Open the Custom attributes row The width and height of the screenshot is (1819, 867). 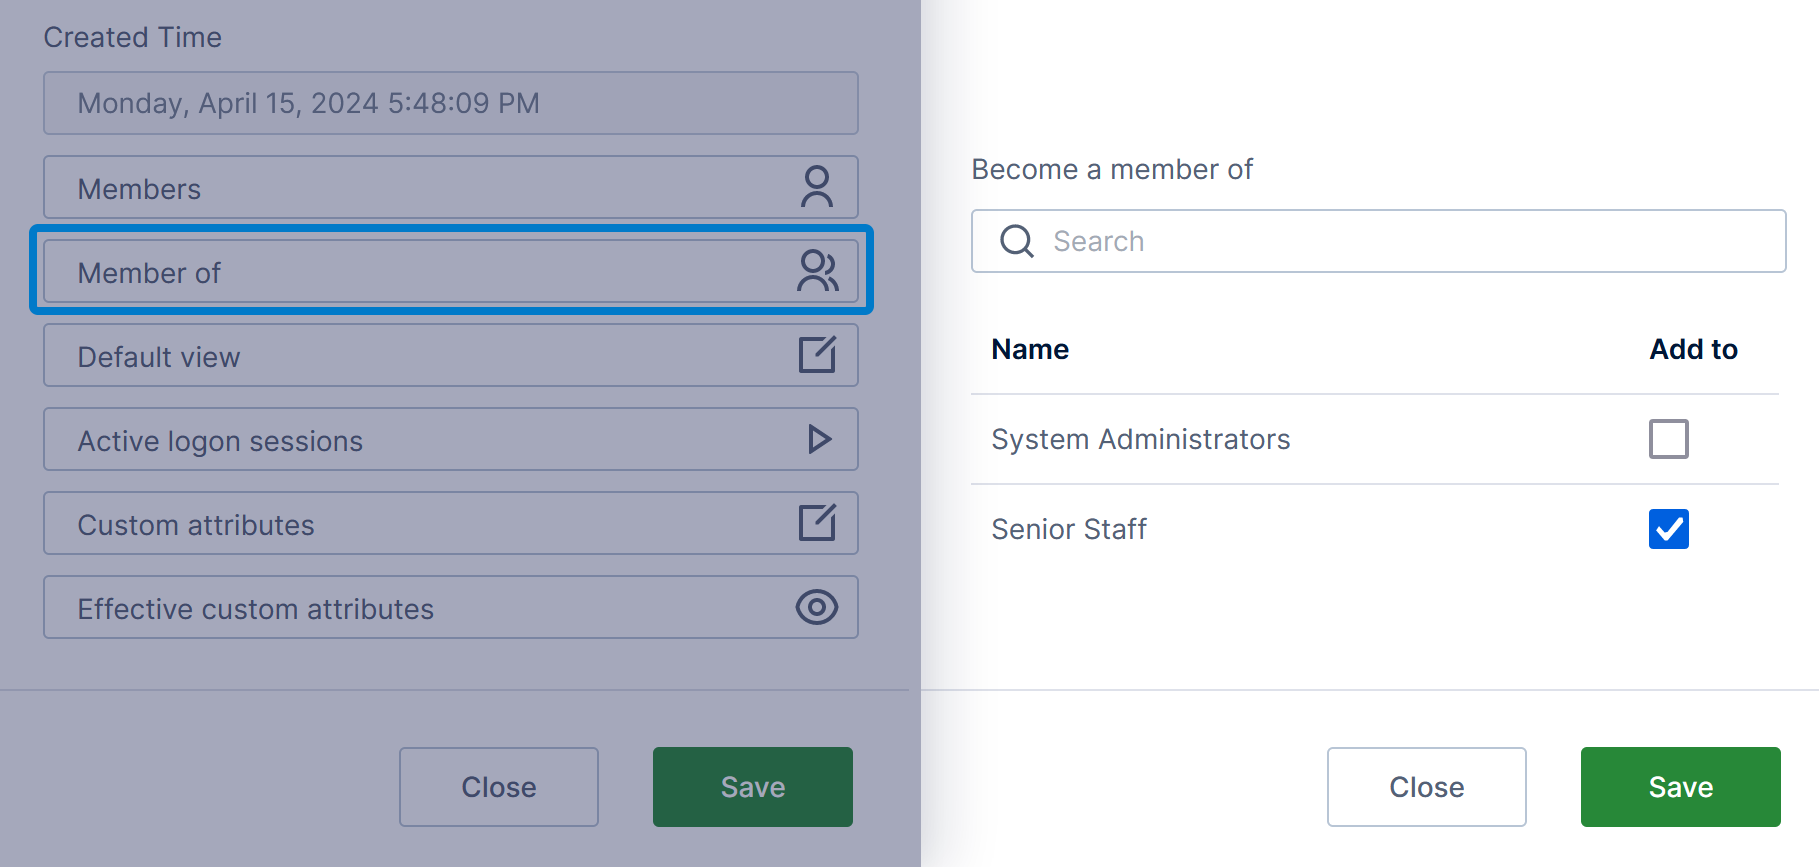point(451,523)
